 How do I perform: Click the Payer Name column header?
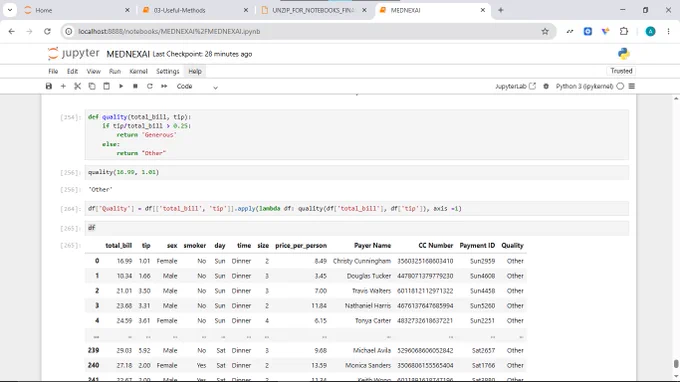[372, 245]
